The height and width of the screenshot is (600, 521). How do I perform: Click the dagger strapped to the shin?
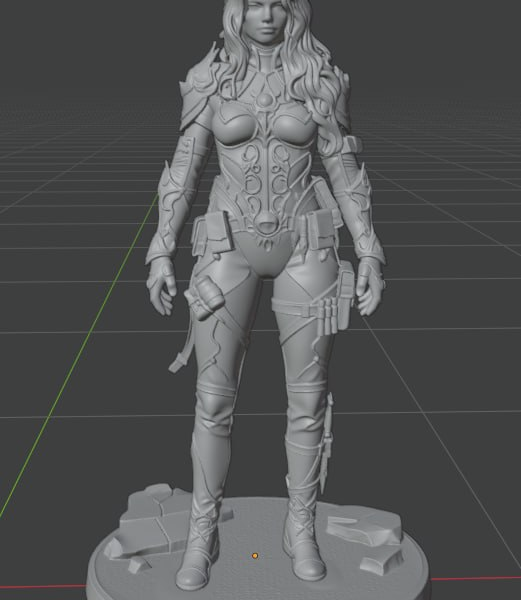(326, 442)
